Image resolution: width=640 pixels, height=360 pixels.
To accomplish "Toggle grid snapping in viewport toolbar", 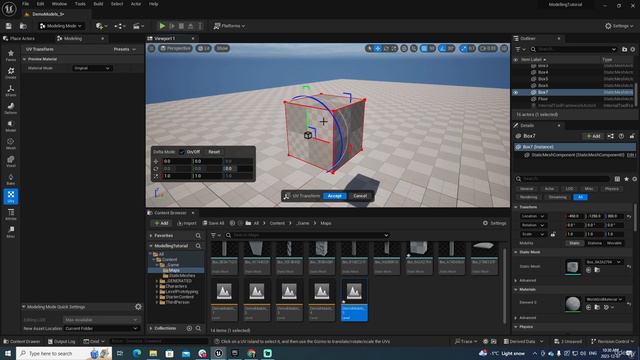I will coord(424,49).
